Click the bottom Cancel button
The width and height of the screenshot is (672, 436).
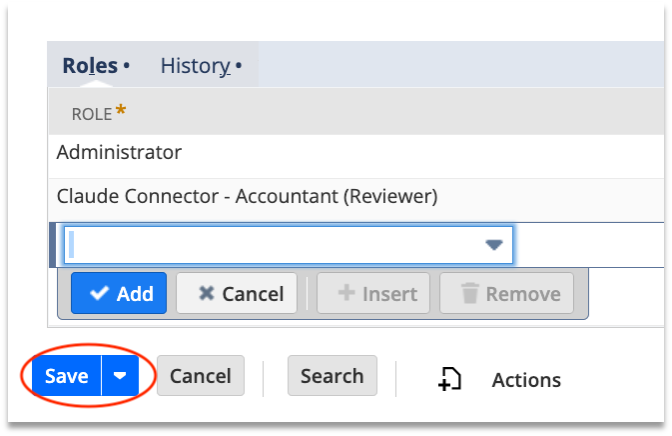pyautogui.click(x=201, y=376)
